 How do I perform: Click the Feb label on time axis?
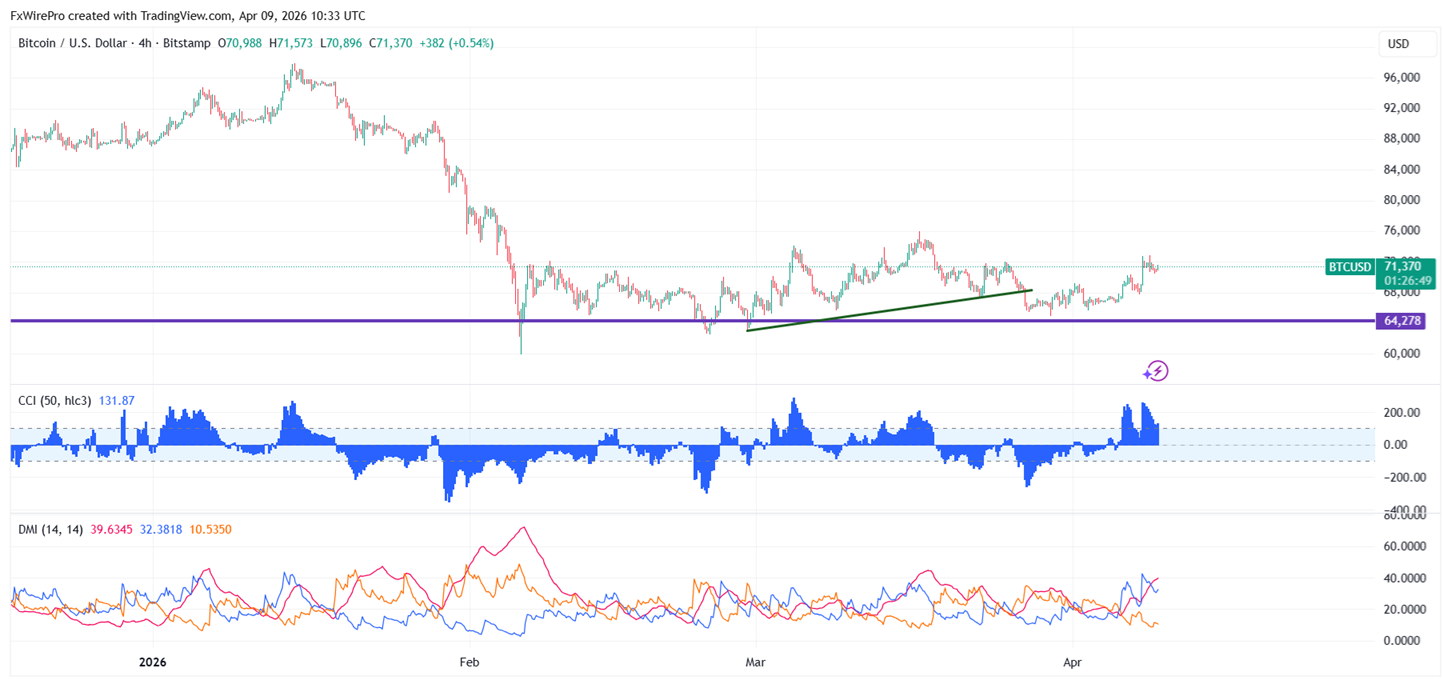[x=469, y=662]
